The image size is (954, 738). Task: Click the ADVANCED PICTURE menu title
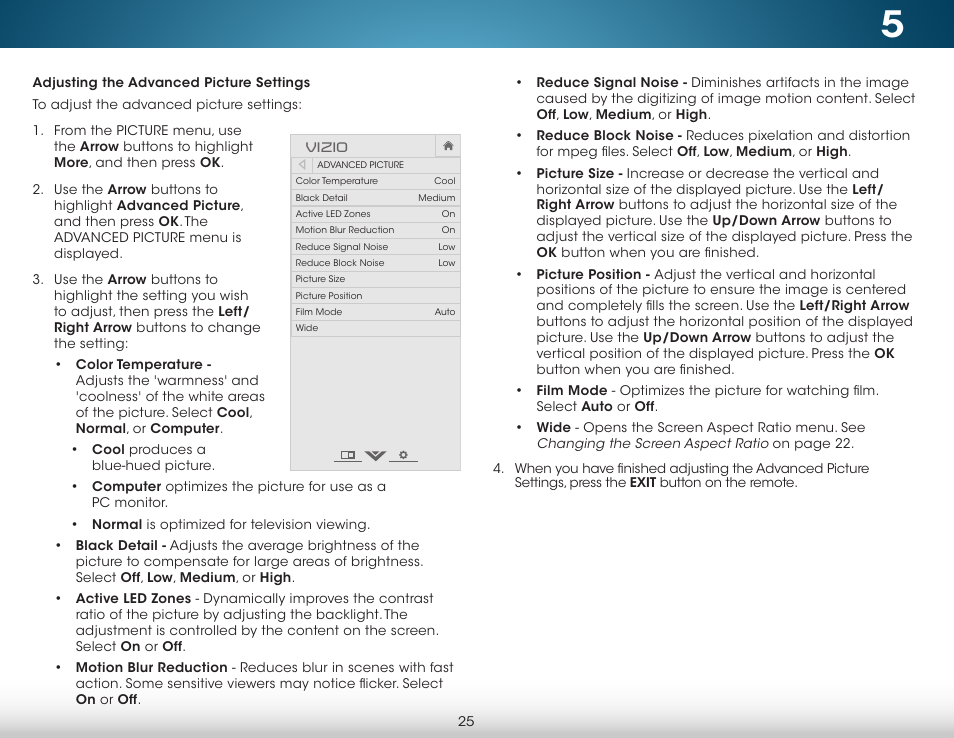(360, 165)
